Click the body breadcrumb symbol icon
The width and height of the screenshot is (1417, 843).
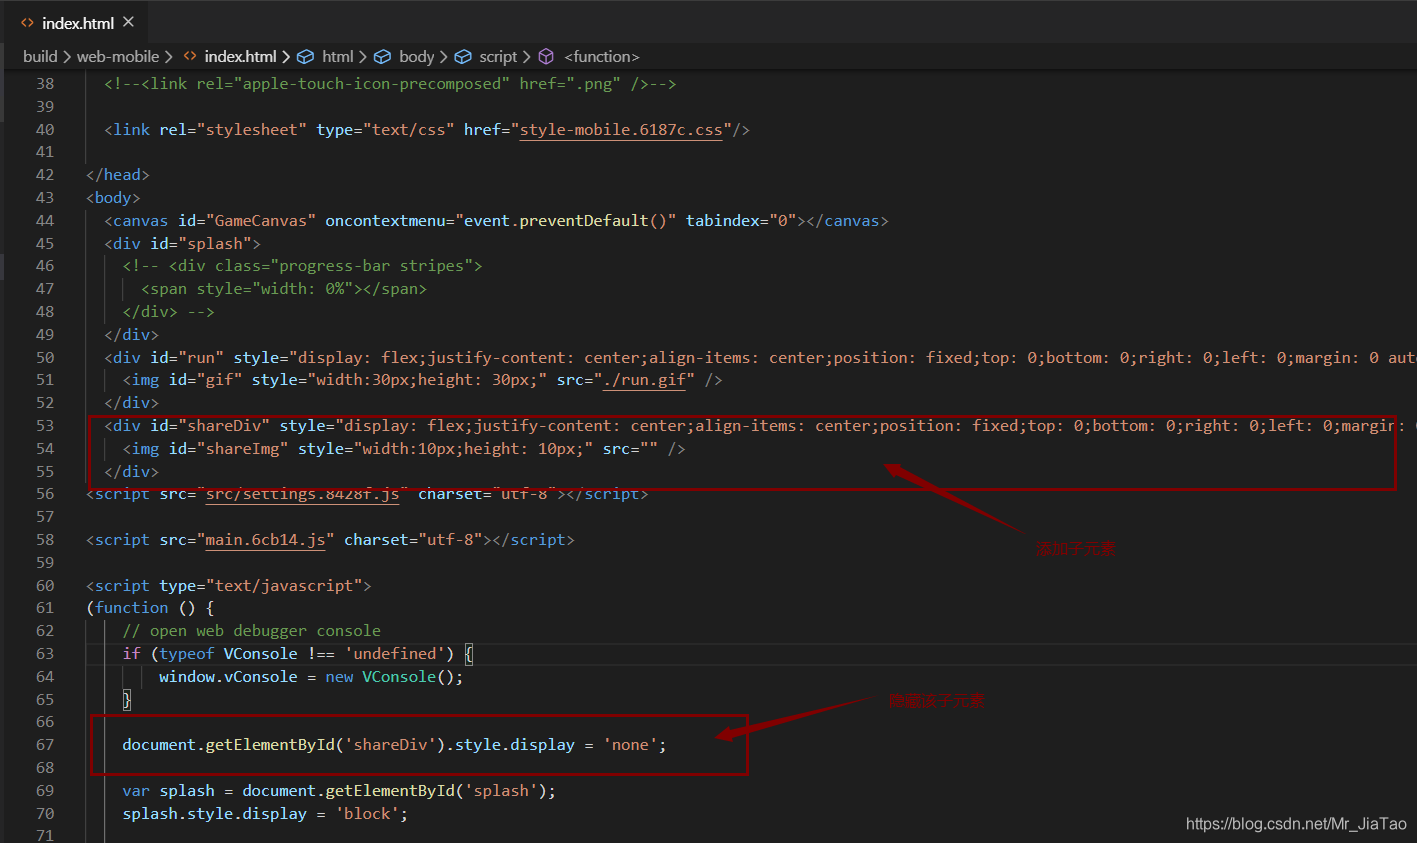click(x=383, y=57)
